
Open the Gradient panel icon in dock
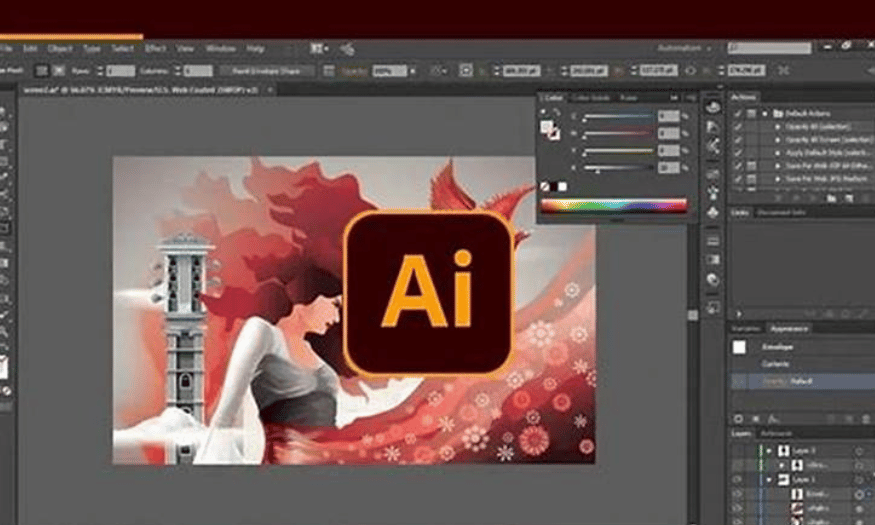coord(713,260)
